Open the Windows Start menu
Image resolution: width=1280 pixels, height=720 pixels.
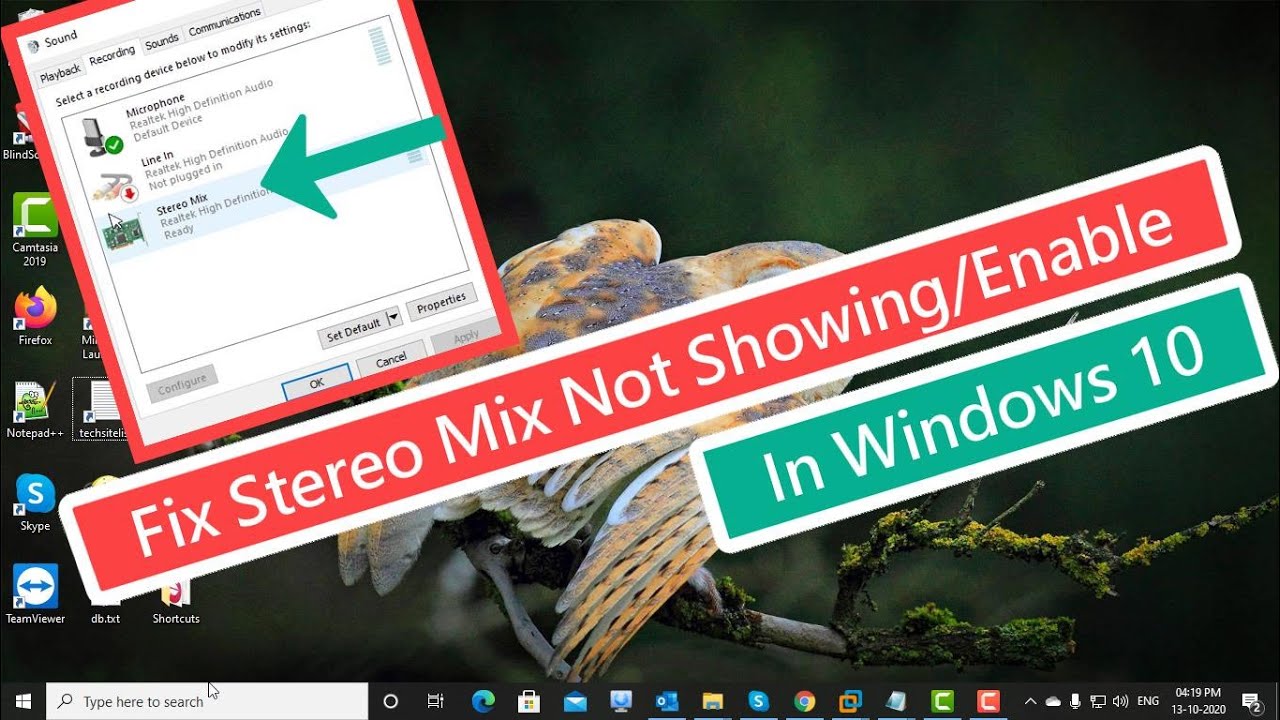click(x=22, y=701)
